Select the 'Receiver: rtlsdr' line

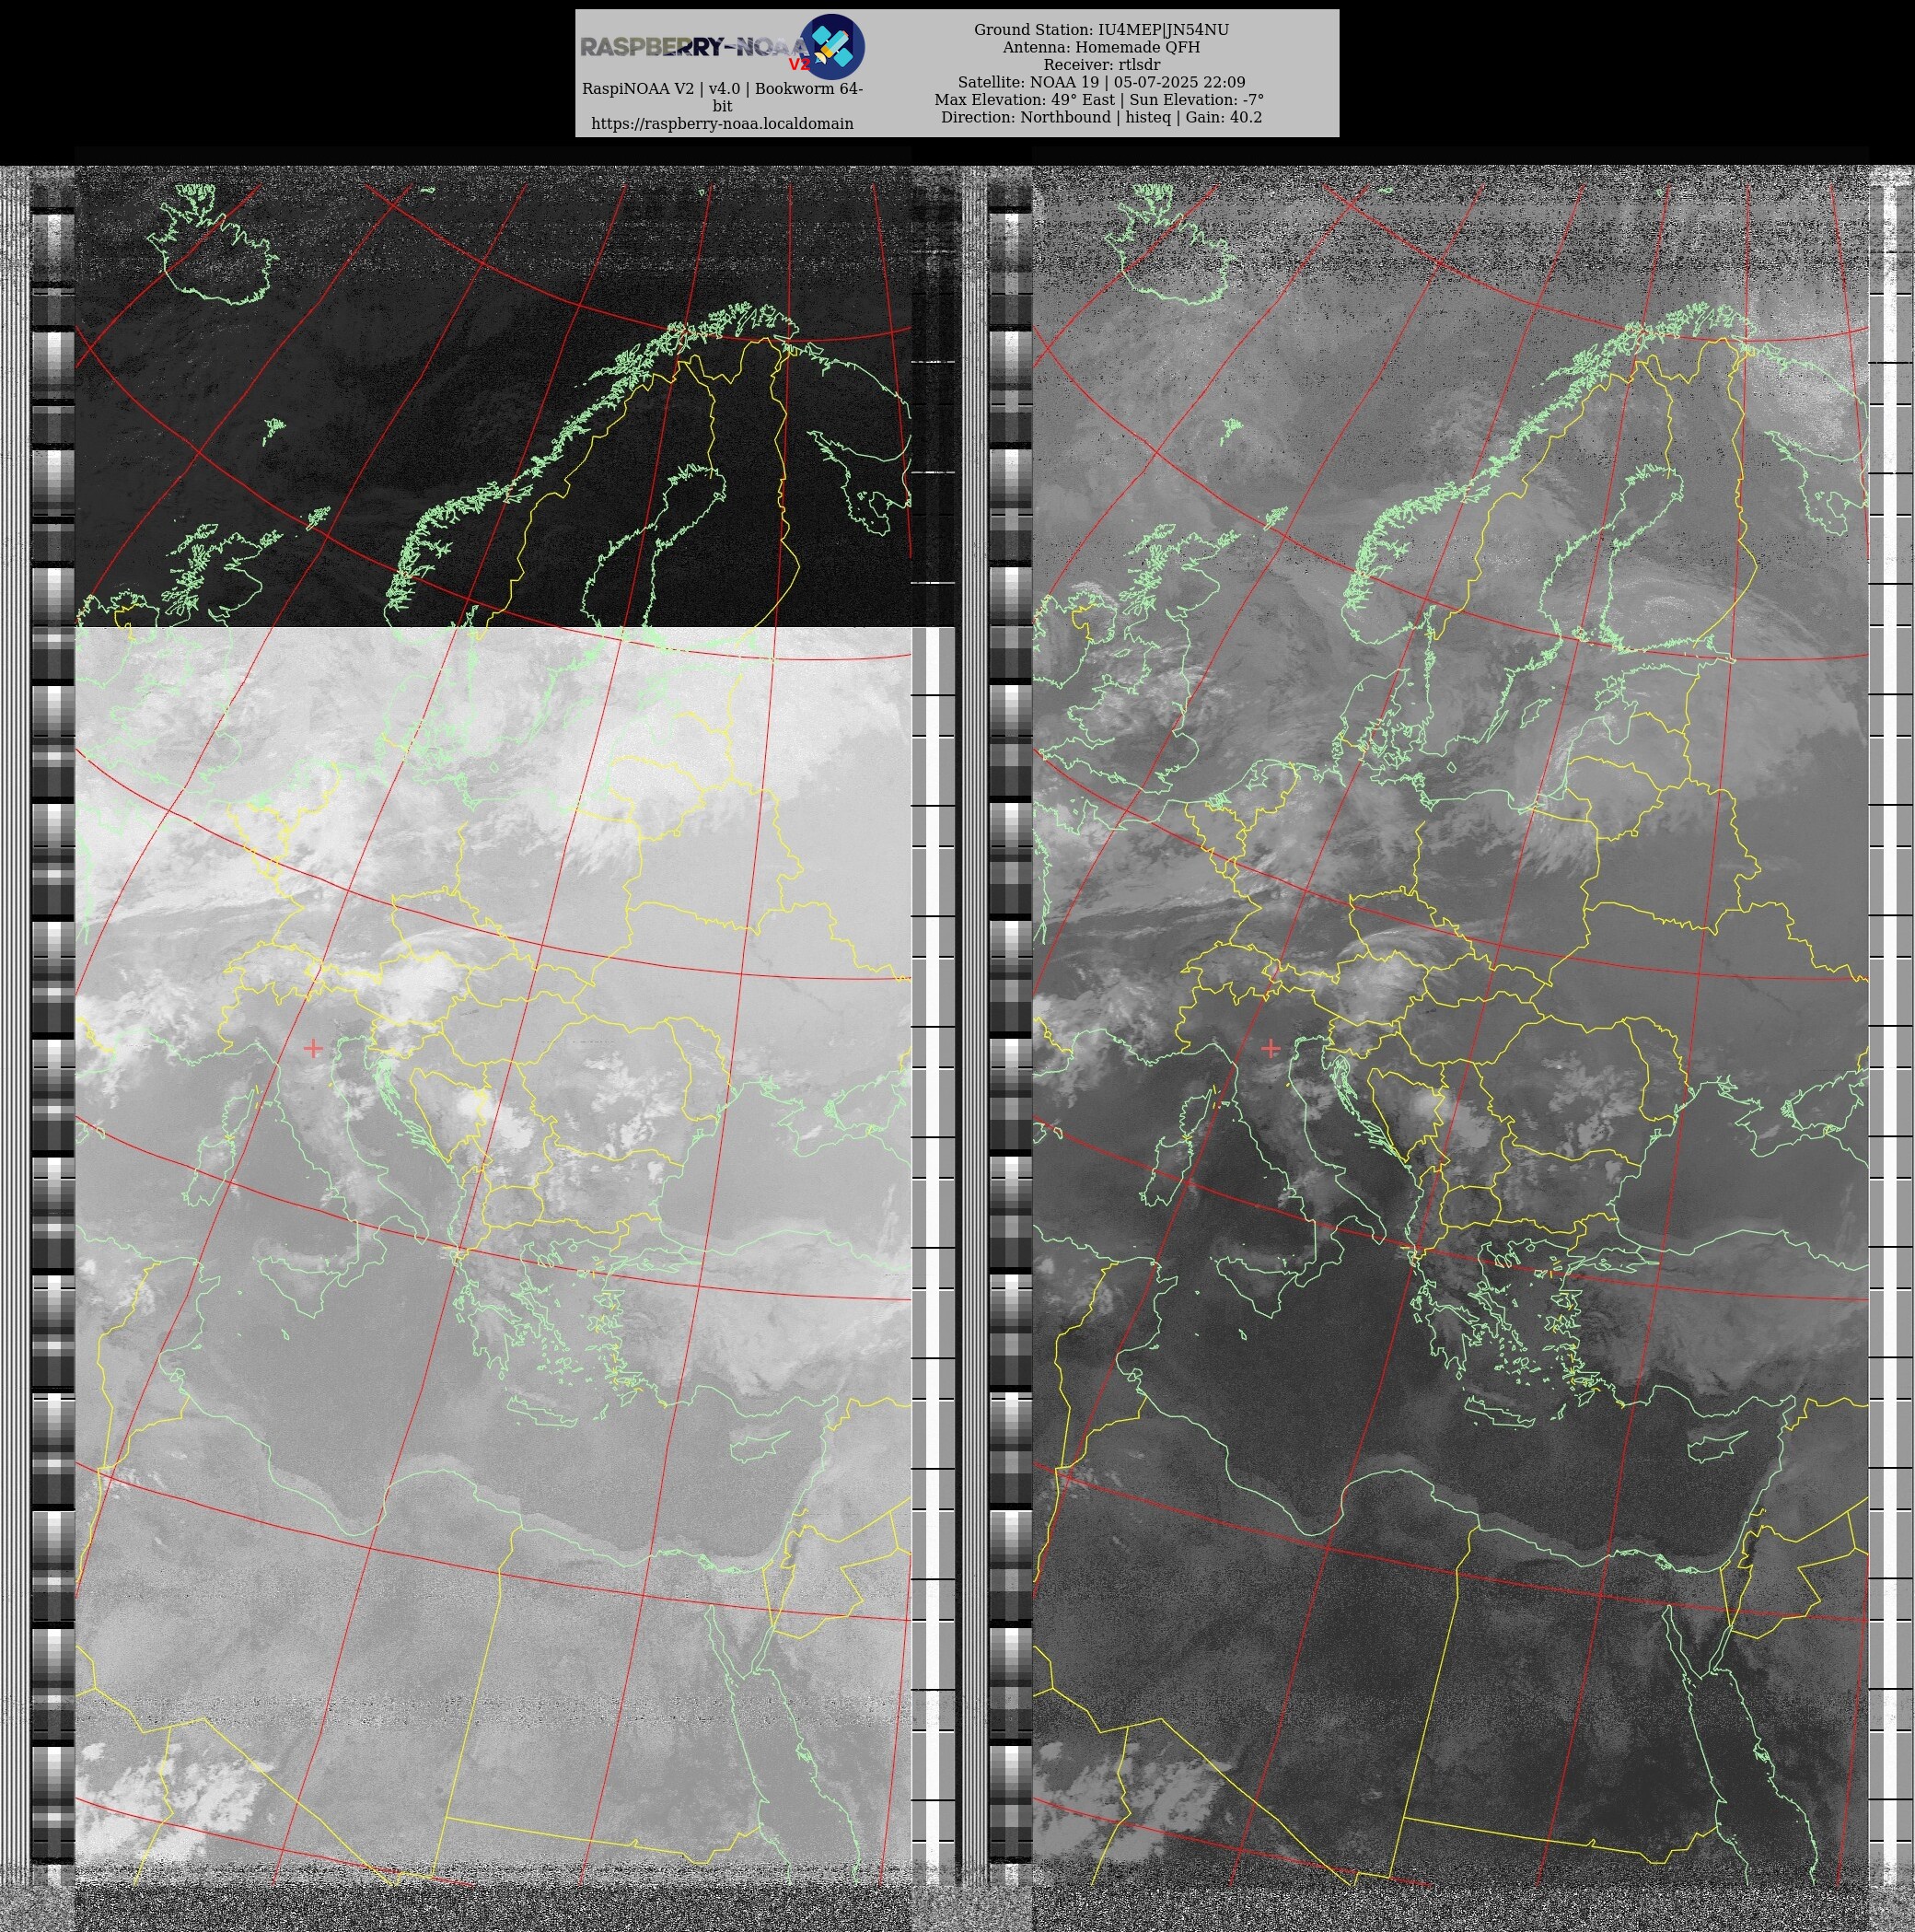tap(1101, 65)
